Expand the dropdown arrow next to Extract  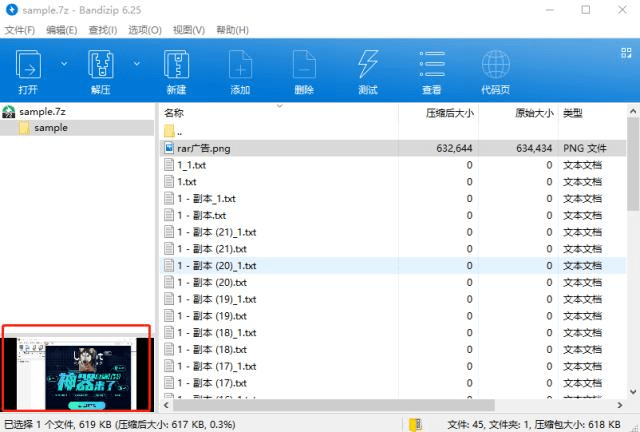point(136,64)
